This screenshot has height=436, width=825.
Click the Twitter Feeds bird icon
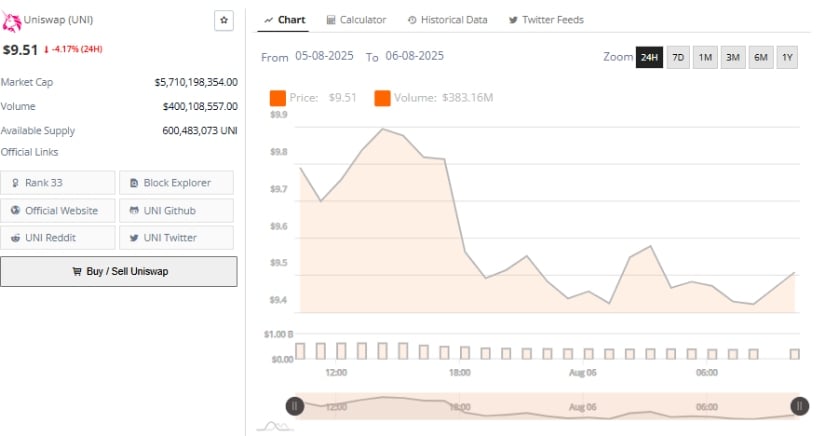(513, 20)
